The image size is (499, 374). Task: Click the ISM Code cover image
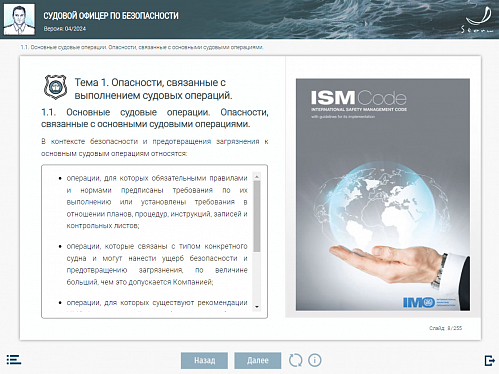pyautogui.click(x=383, y=195)
